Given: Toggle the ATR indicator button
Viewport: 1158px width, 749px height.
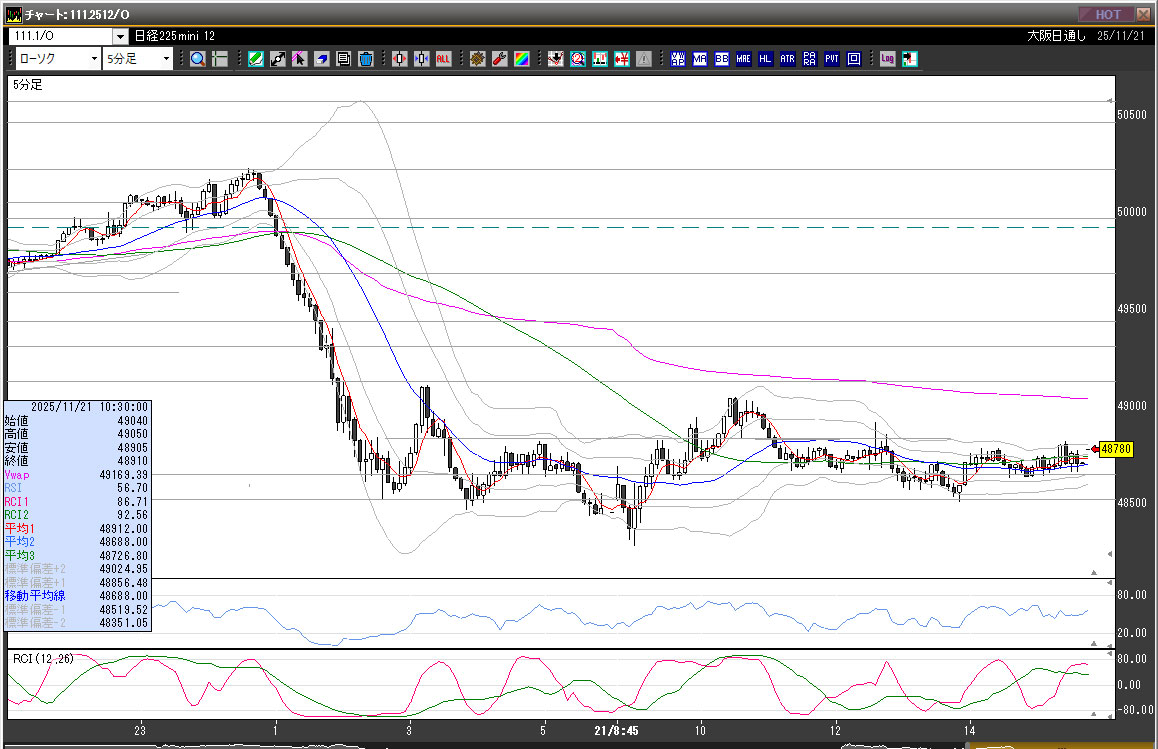Looking at the screenshot, I should (787, 59).
